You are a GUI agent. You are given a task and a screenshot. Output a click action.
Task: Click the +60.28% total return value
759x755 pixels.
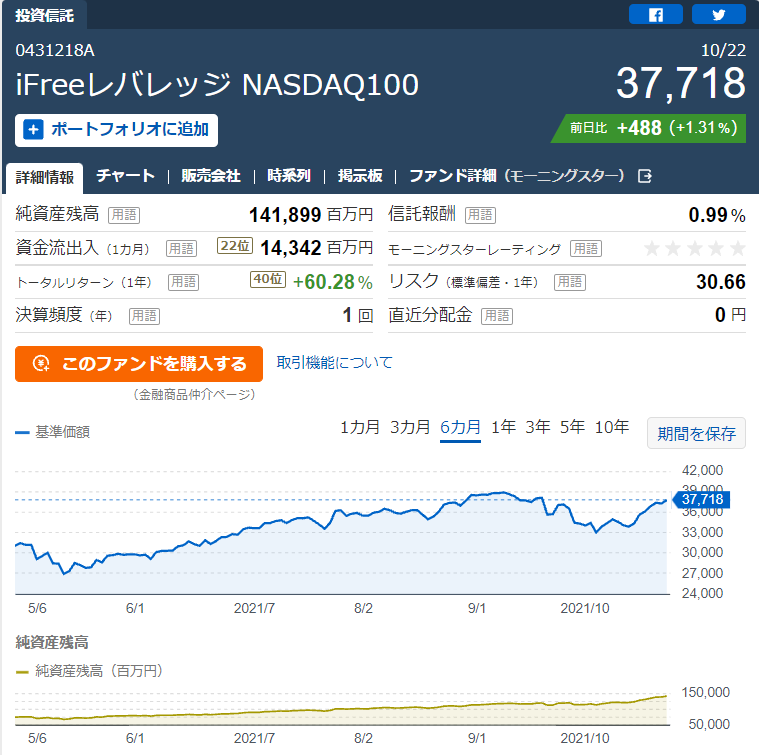tap(333, 282)
